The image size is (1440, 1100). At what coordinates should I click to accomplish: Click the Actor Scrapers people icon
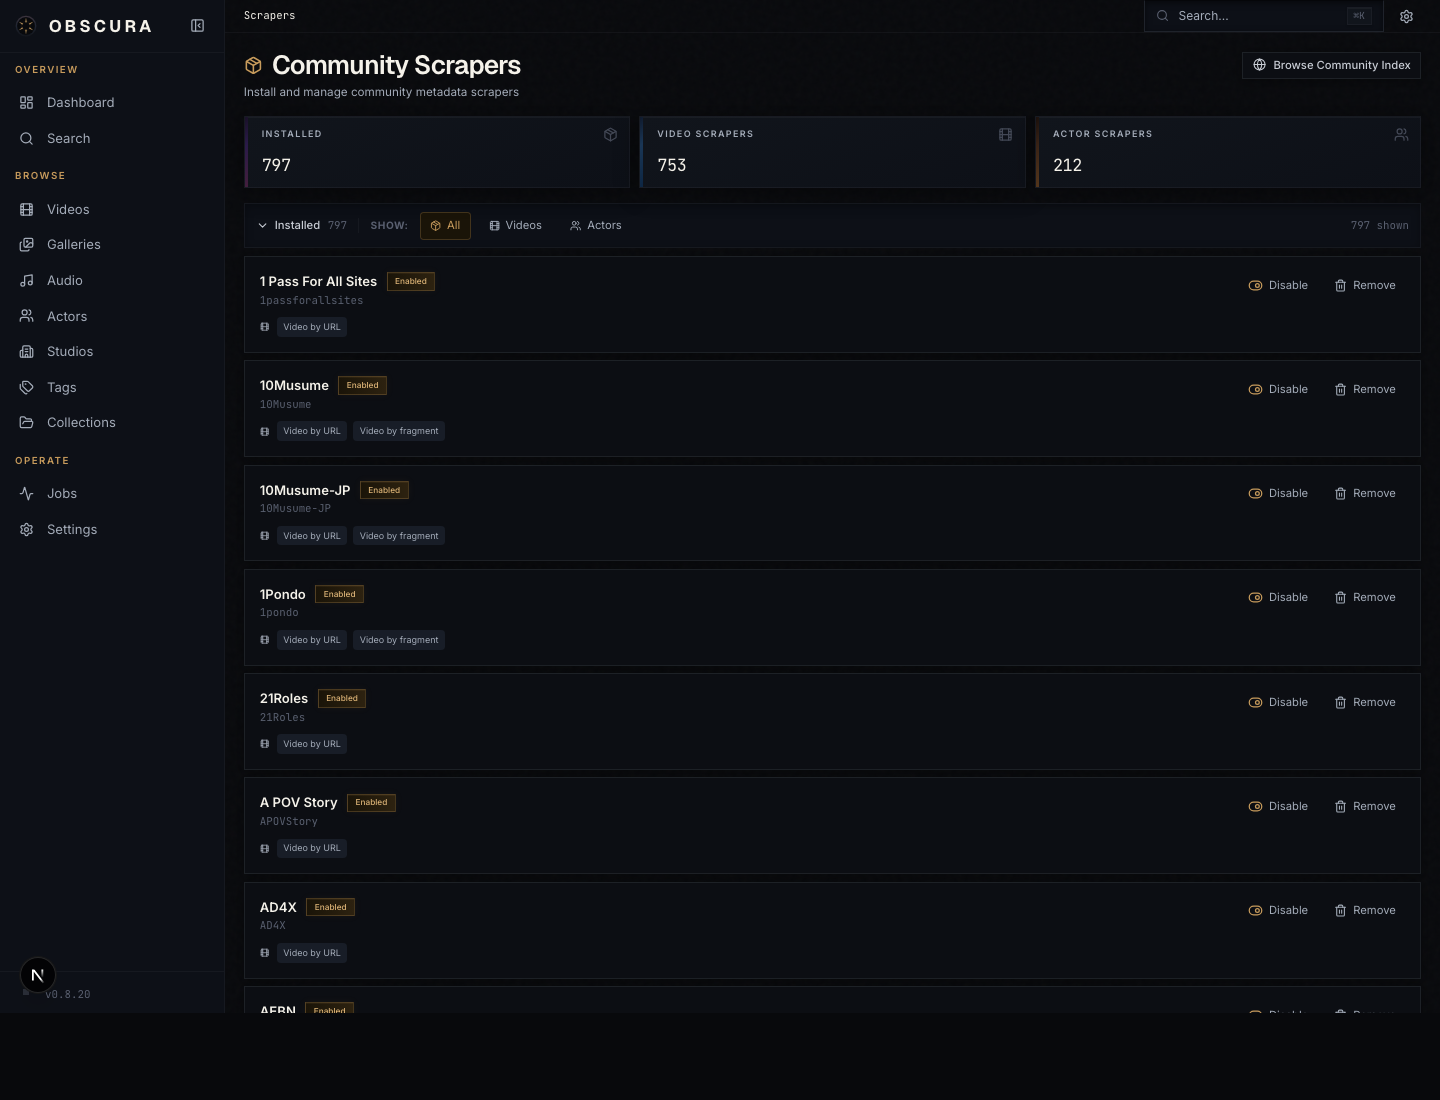[1401, 134]
